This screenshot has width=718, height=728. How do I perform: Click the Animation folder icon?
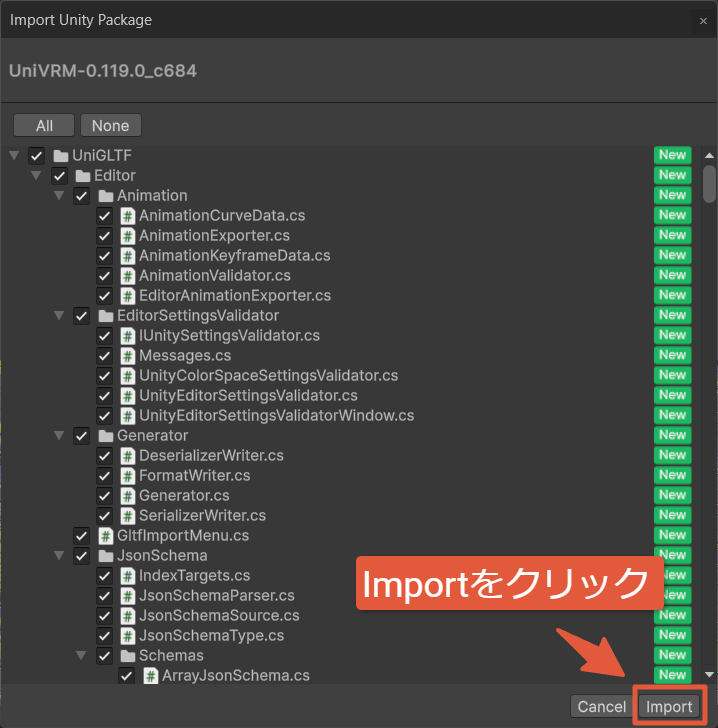tap(106, 196)
